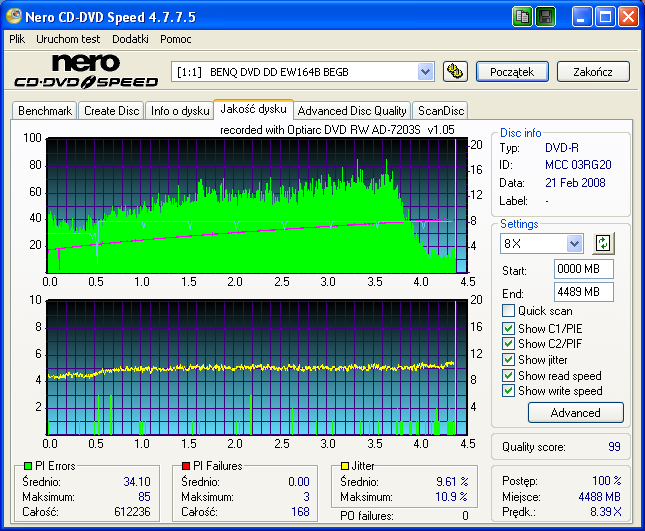The height and width of the screenshot is (531, 645).
Task: Switch to the ScanDisc tab
Action: pos(441,111)
